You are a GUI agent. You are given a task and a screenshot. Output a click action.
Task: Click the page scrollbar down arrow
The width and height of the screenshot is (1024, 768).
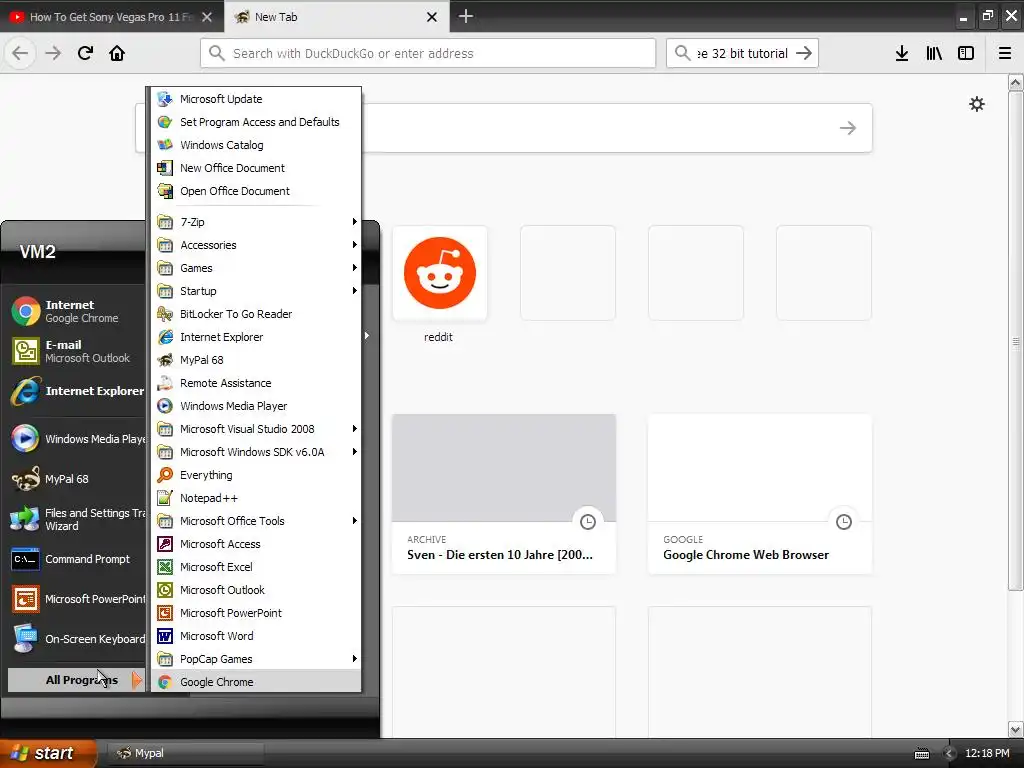[1015, 729]
